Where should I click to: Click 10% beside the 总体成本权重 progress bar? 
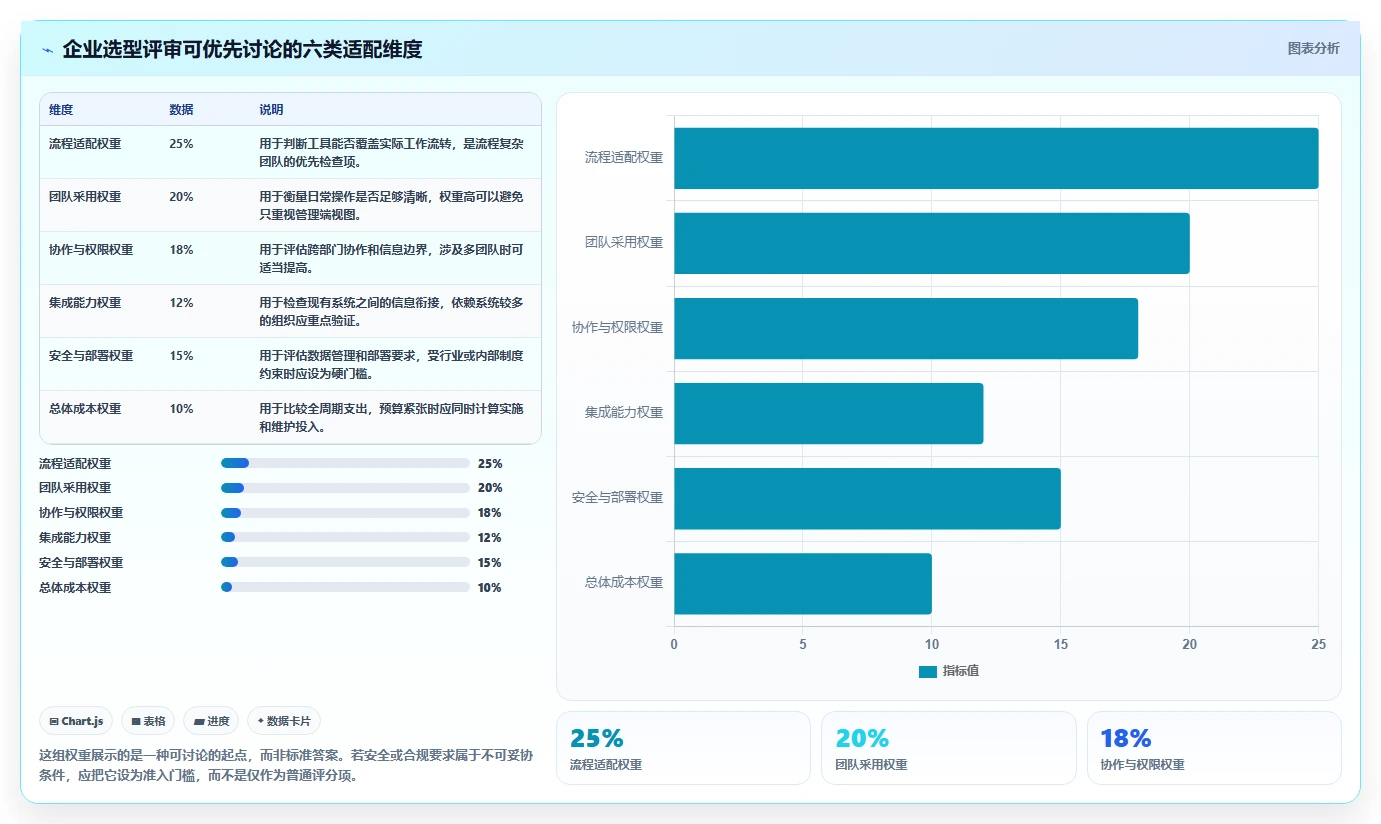pos(490,588)
